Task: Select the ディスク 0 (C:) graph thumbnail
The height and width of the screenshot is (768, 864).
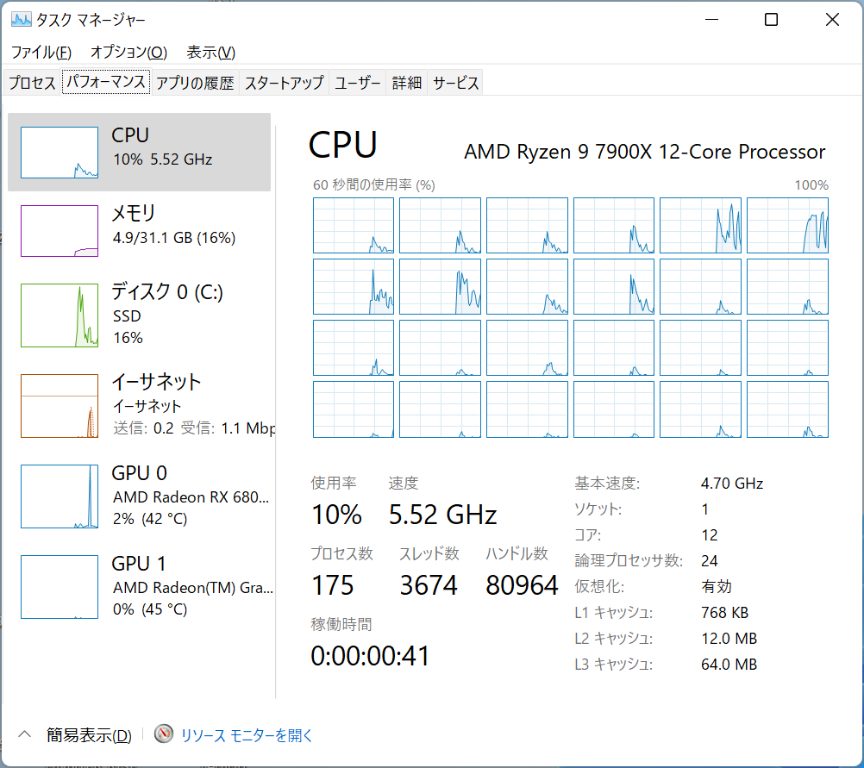Action: [x=60, y=315]
